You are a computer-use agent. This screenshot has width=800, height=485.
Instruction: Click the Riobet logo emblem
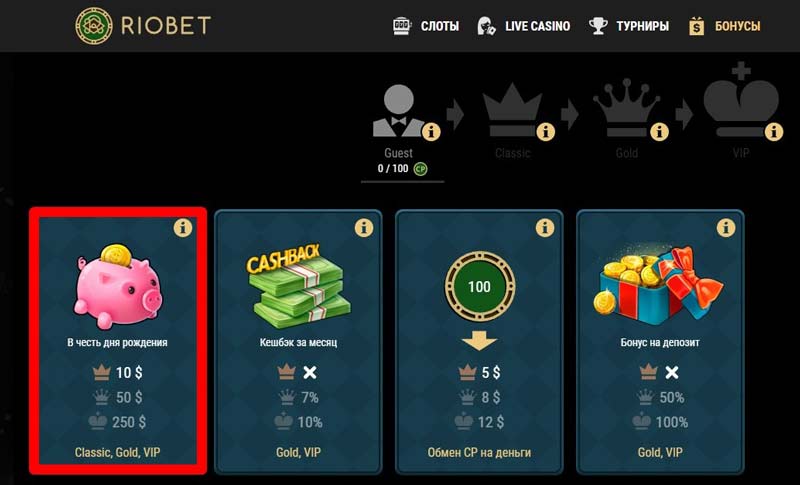94,25
